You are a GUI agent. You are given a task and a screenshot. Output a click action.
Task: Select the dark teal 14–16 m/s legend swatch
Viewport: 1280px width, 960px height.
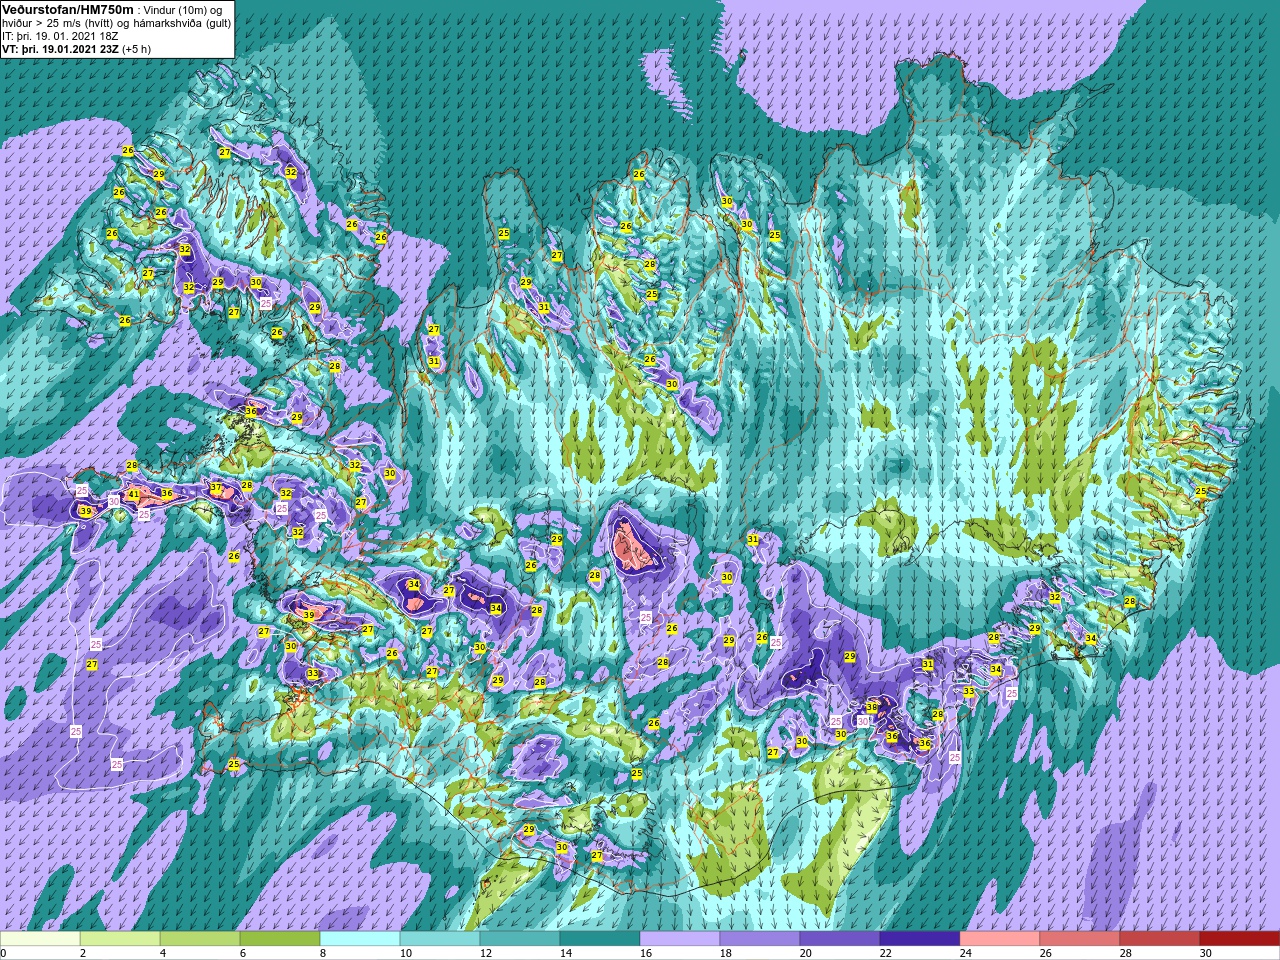coord(600,939)
